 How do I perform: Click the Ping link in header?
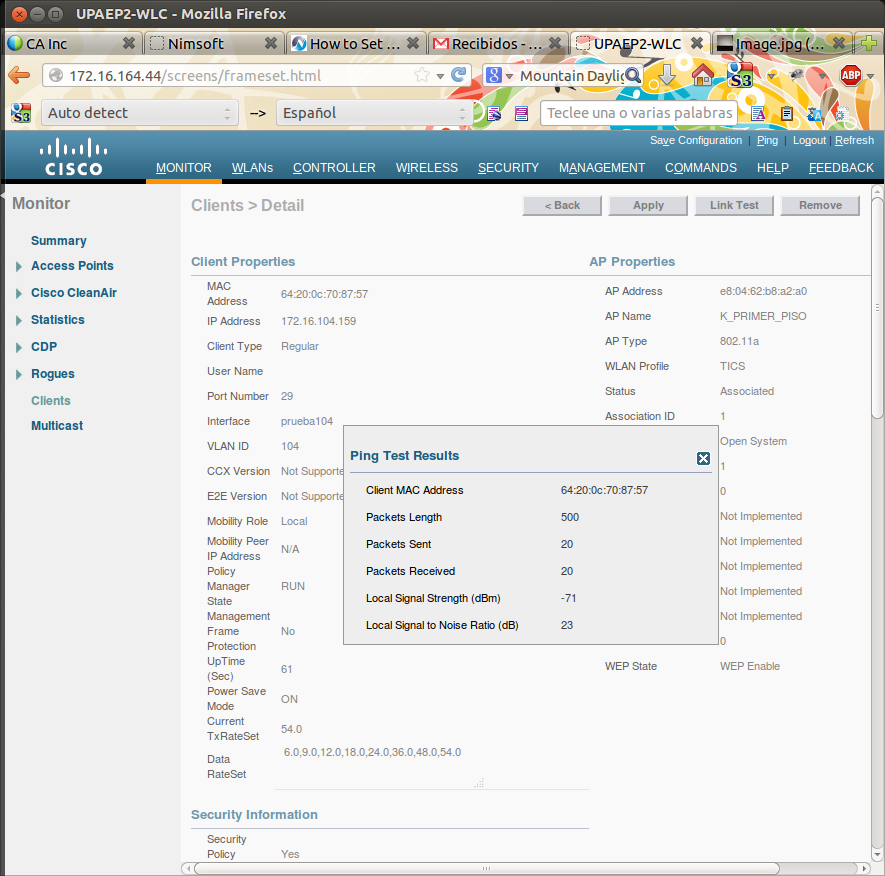tap(767, 141)
